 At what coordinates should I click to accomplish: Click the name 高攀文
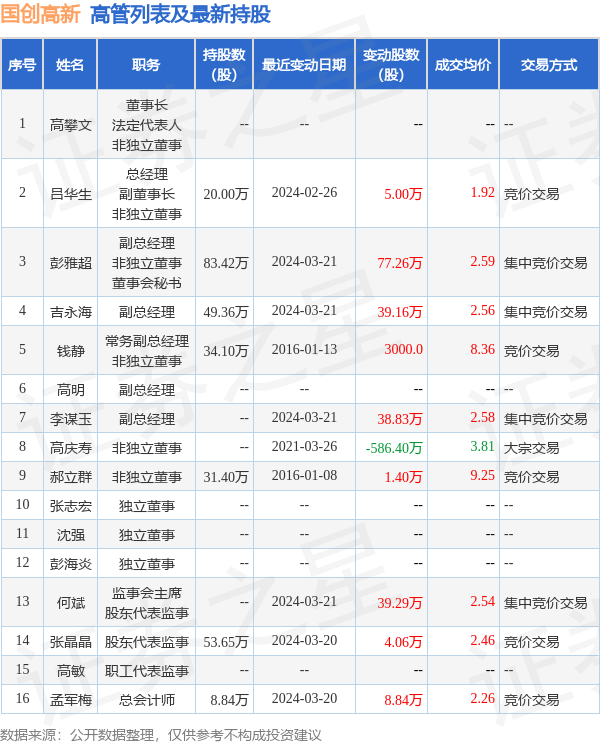click(71, 125)
